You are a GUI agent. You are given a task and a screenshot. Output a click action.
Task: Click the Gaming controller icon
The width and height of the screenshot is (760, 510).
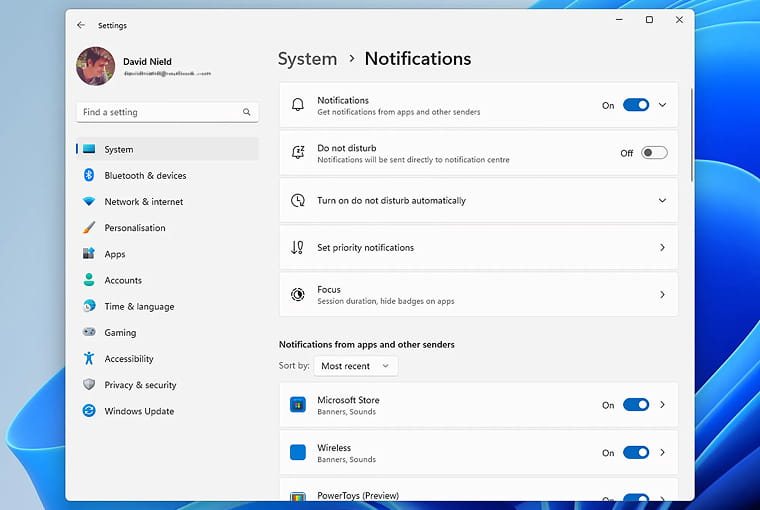pos(89,332)
